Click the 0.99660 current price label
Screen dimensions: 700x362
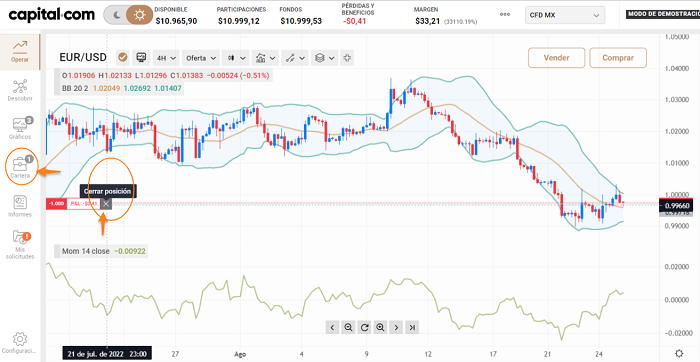point(676,206)
